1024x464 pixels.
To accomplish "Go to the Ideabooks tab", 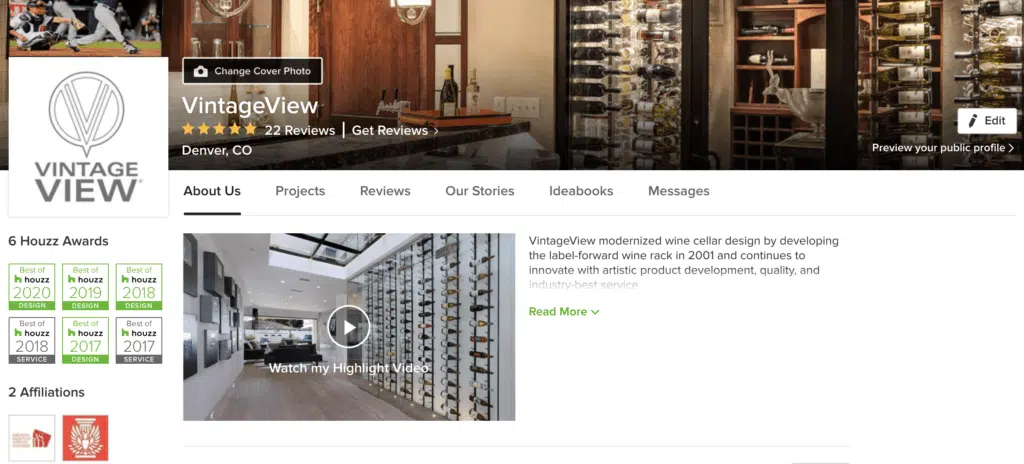I will (581, 191).
